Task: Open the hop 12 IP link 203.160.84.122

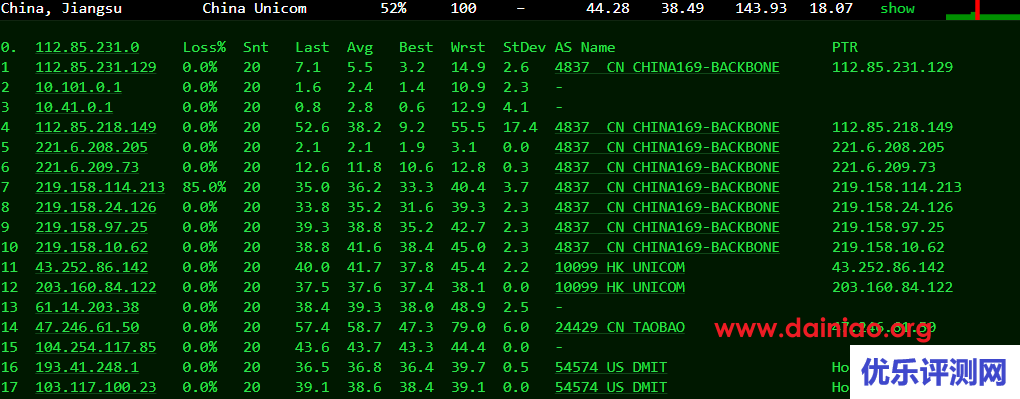Action: 96,287
